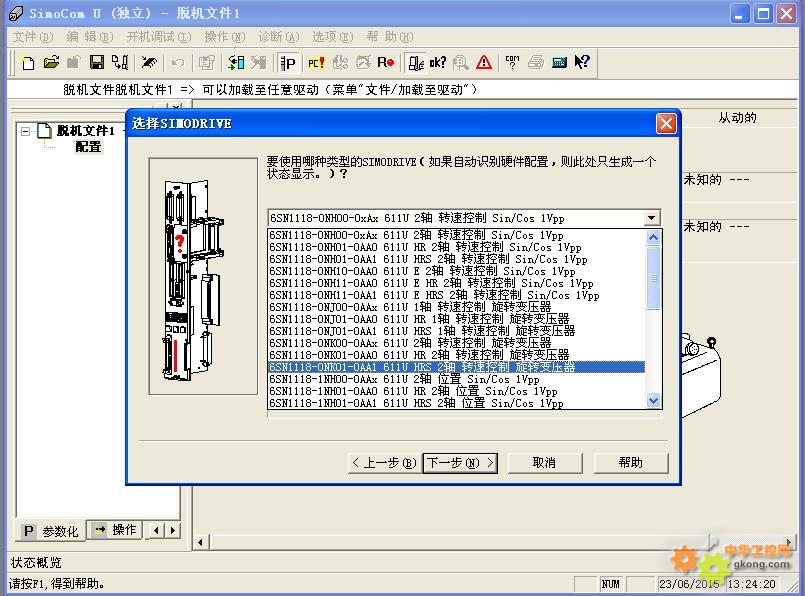The width and height of the screenshot is (805, 596).
Task: Click the yellow PC! toolbar icon
Action: click(316, 63)
